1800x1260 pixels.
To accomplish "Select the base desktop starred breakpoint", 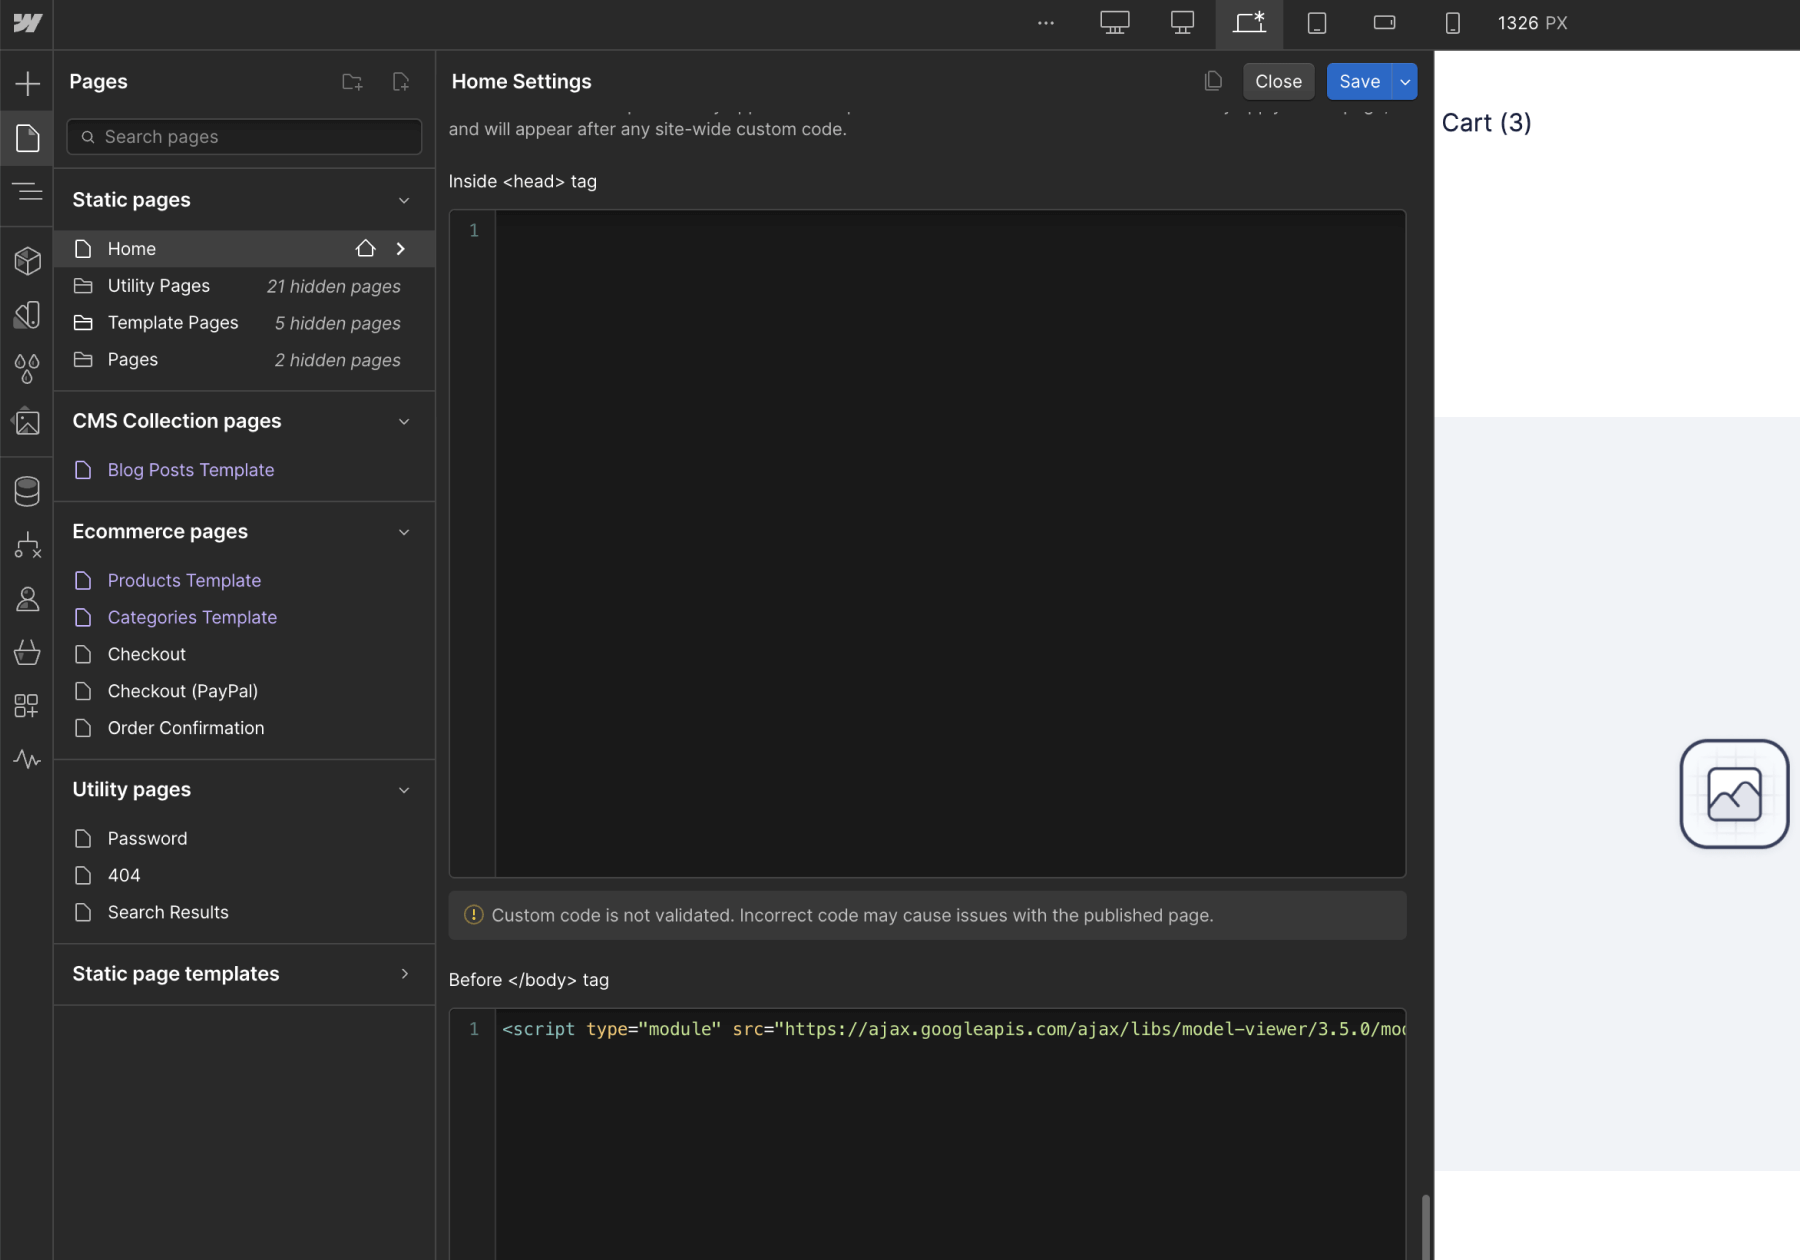I will [1249, 23].
